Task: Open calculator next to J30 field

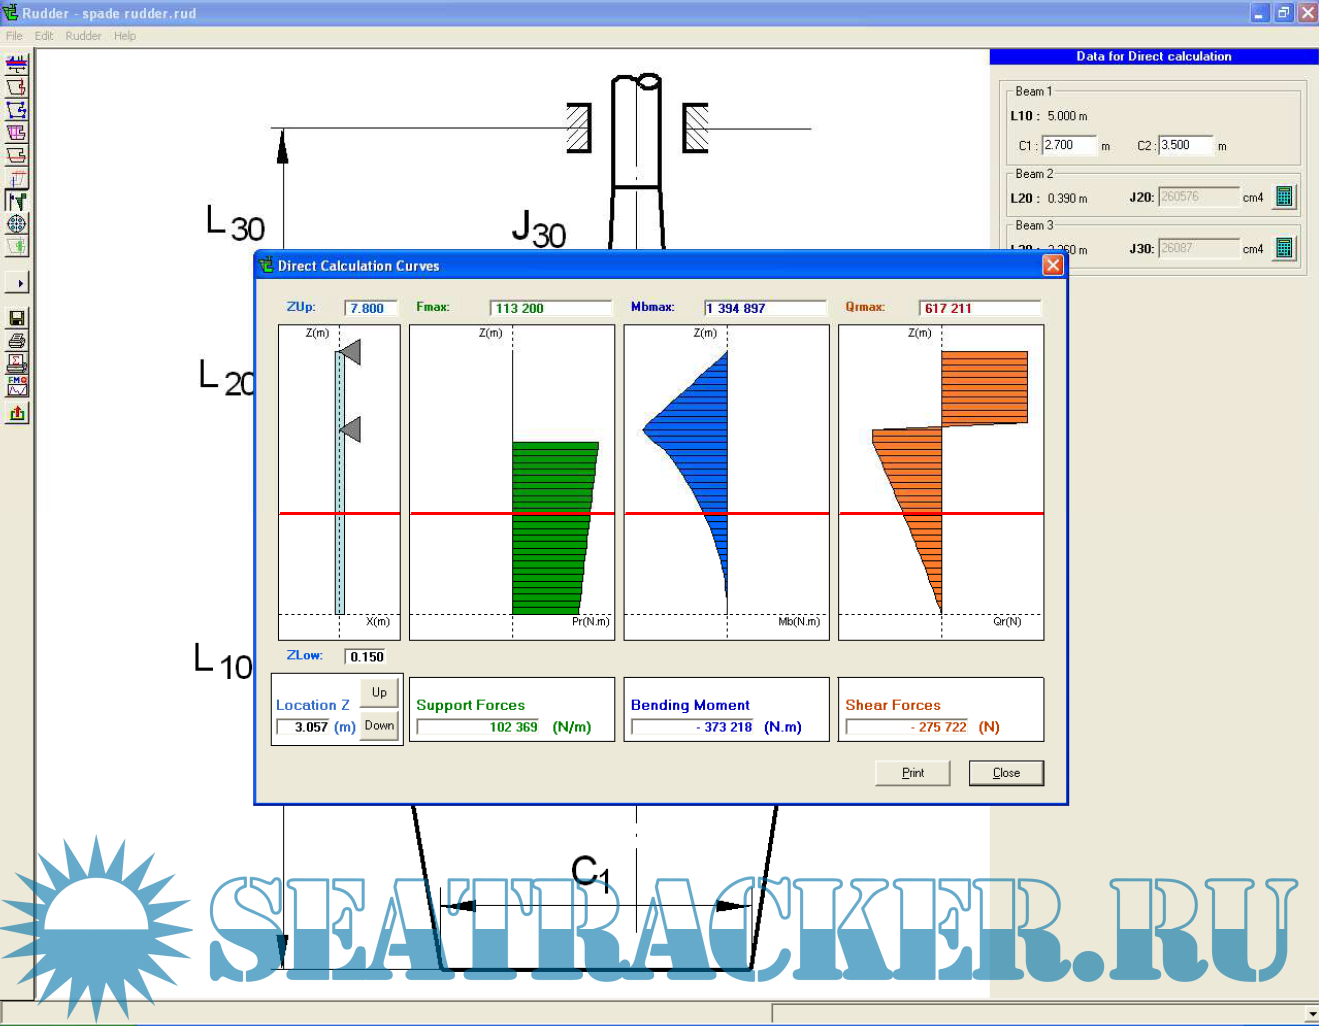Action: 1284,248
